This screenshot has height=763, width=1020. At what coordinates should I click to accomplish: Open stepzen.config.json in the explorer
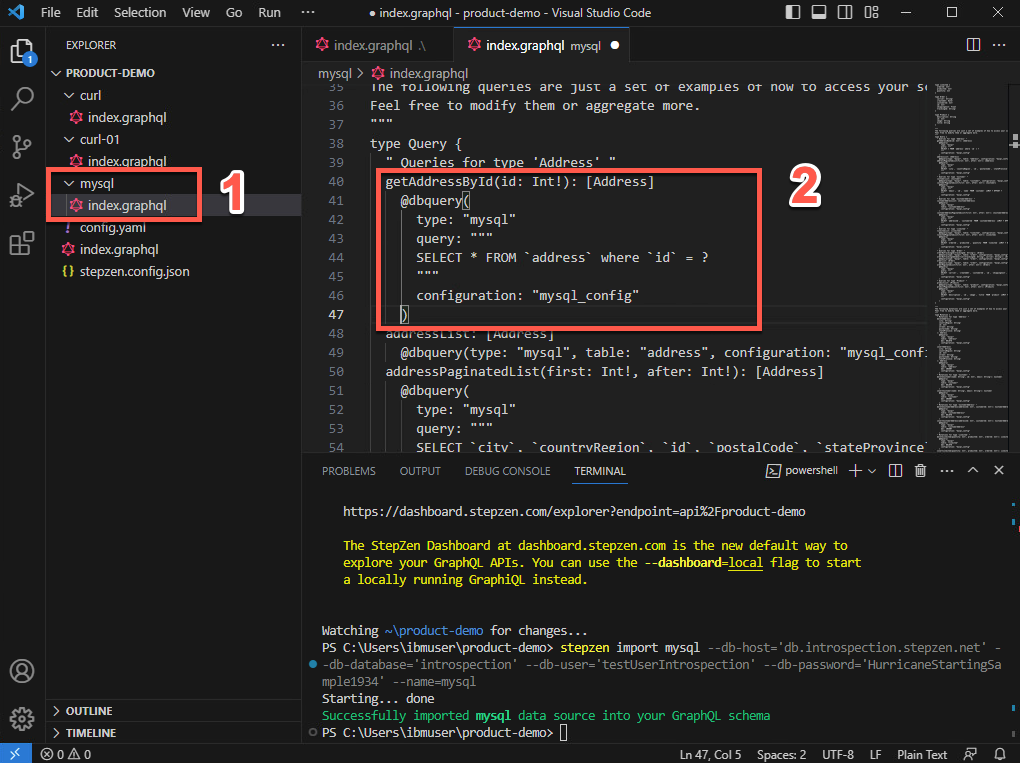point(134,271)
